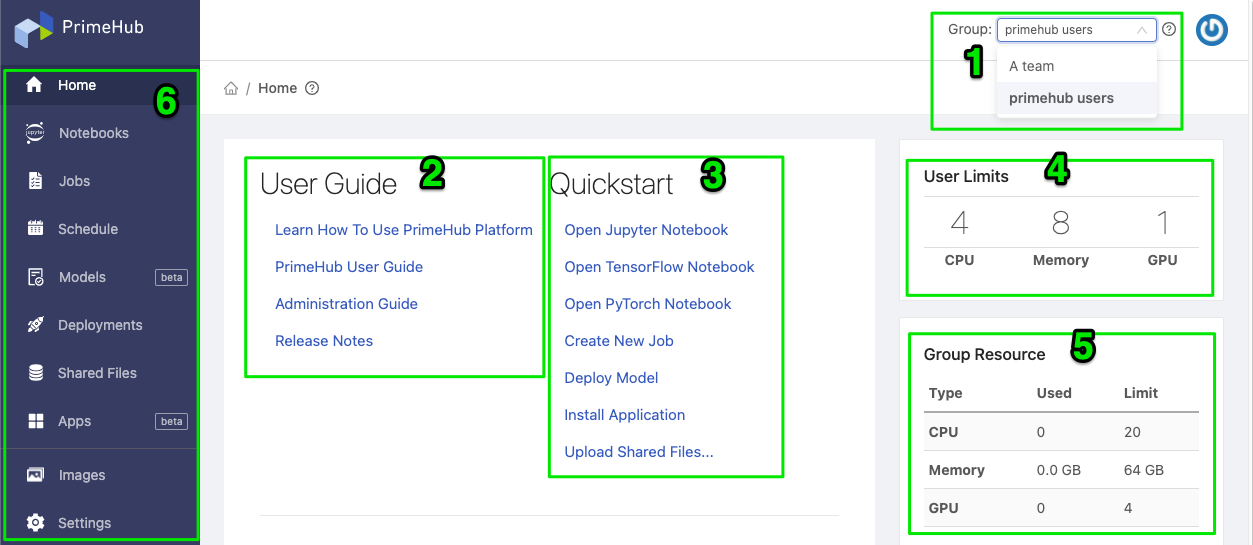The height and width of the screenshot is (545, 1253).
Task: Click the Schedule calendar icon
Action: click(35, 229)
